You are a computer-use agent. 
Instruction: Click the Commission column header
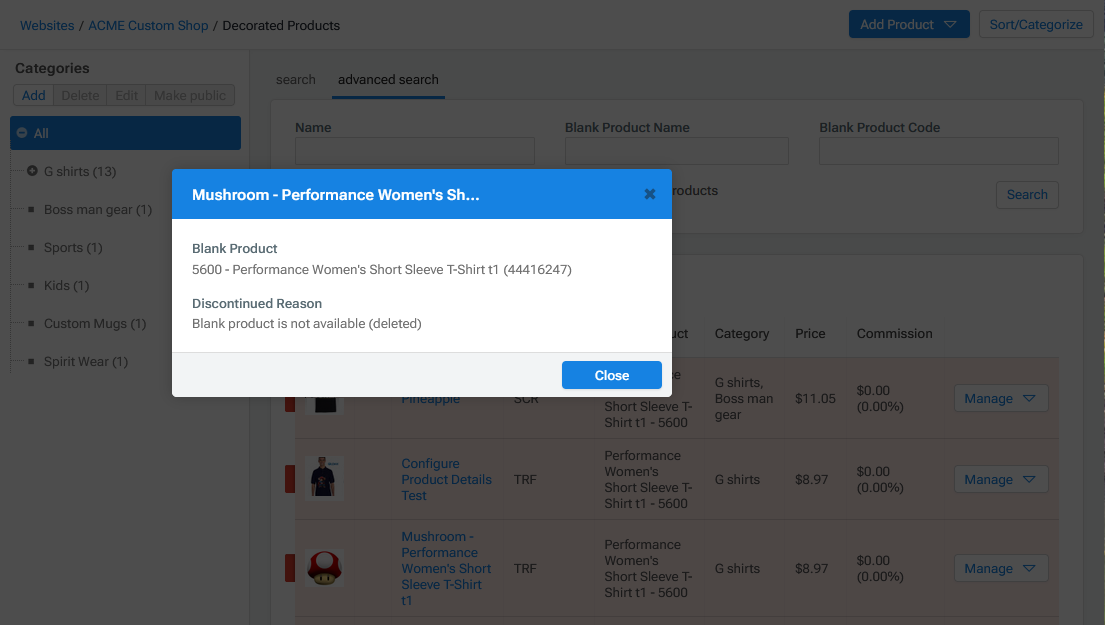click(894, 333)
